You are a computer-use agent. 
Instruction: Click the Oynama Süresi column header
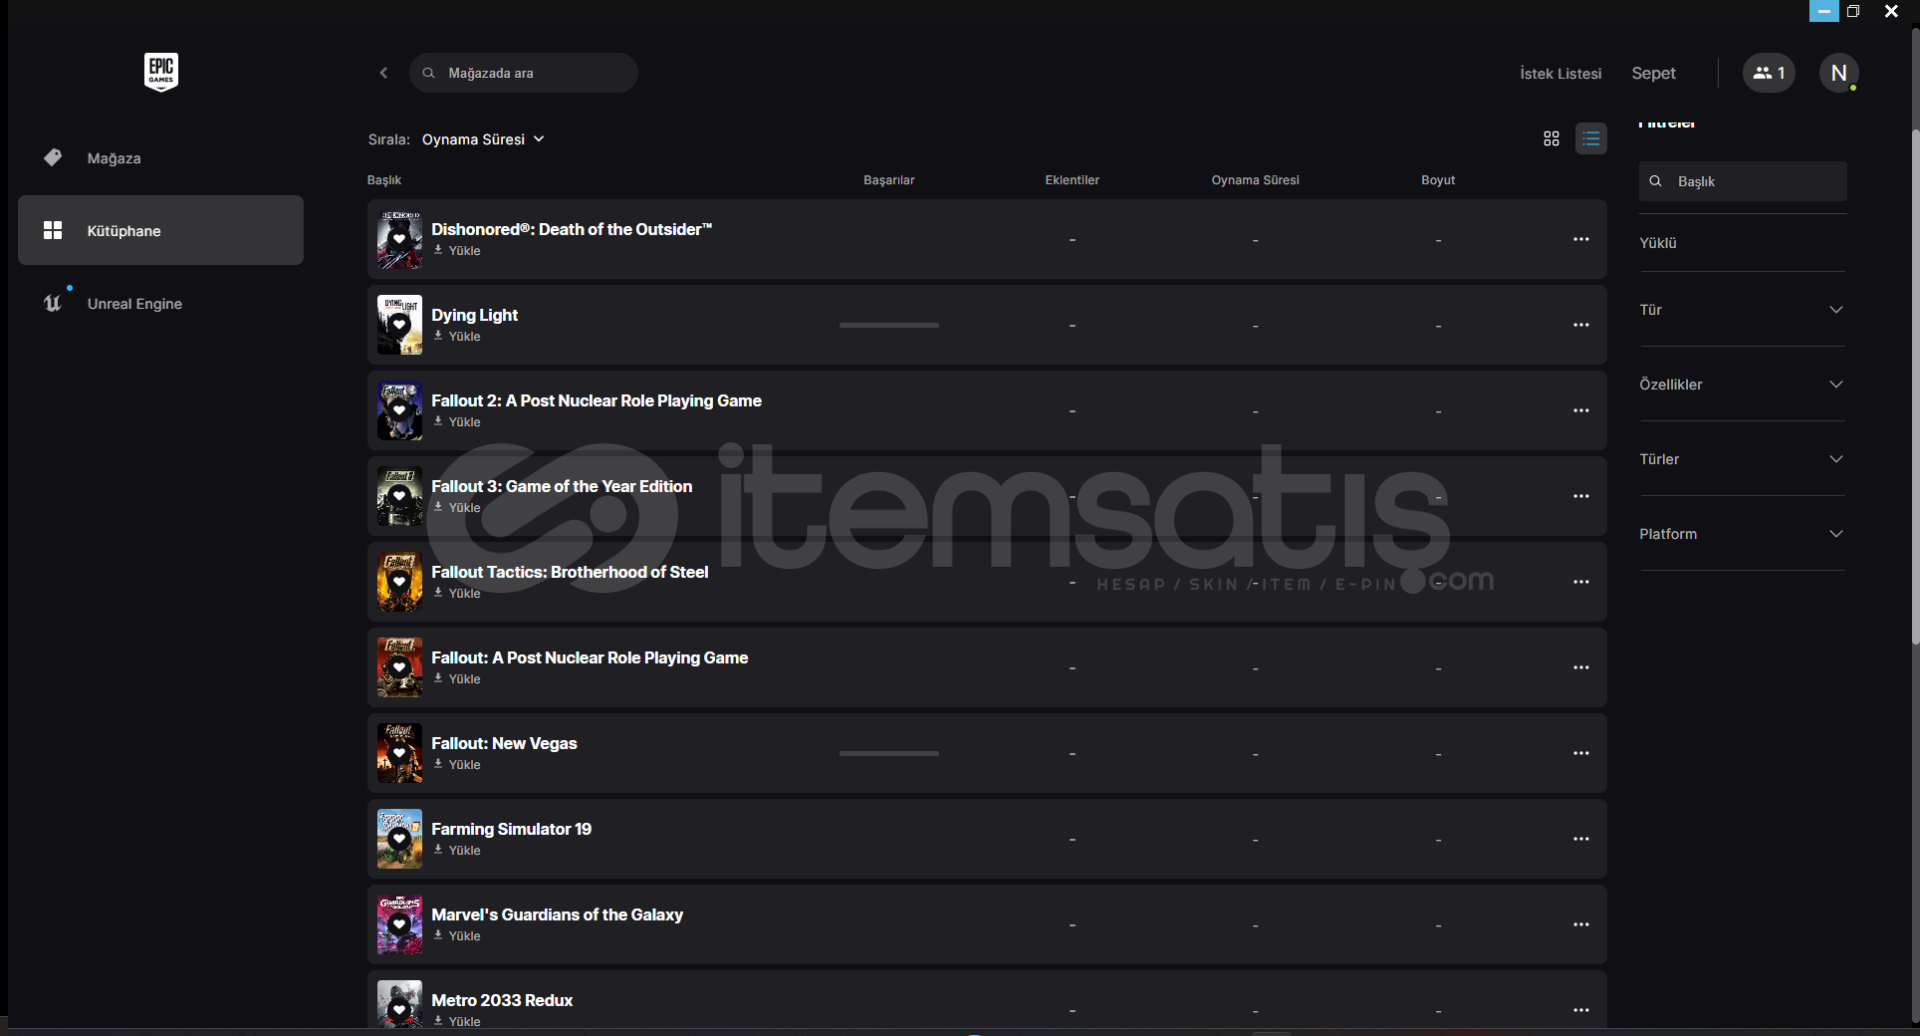[1255, 180]
